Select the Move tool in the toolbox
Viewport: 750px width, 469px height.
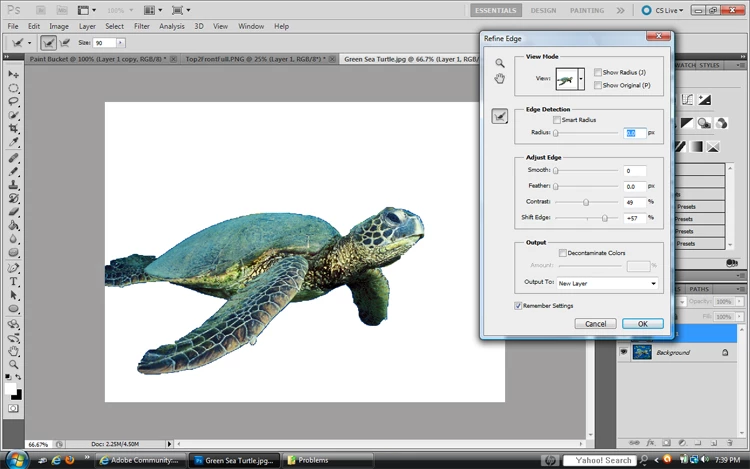coord(14,74)
